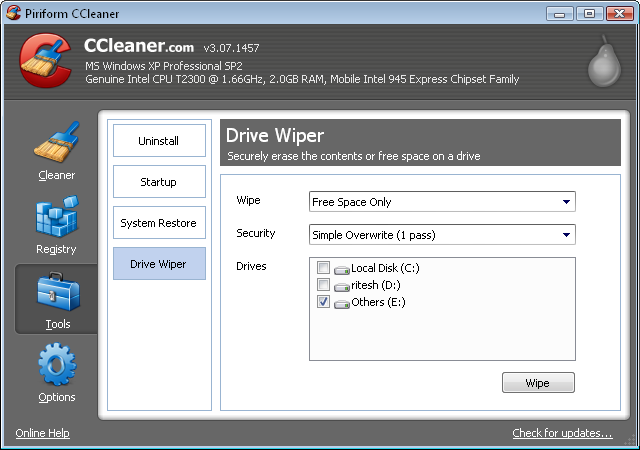Select the Tools toolbox icon
Viewport: 640px width, 450px height.
click(x=58, y=292)
